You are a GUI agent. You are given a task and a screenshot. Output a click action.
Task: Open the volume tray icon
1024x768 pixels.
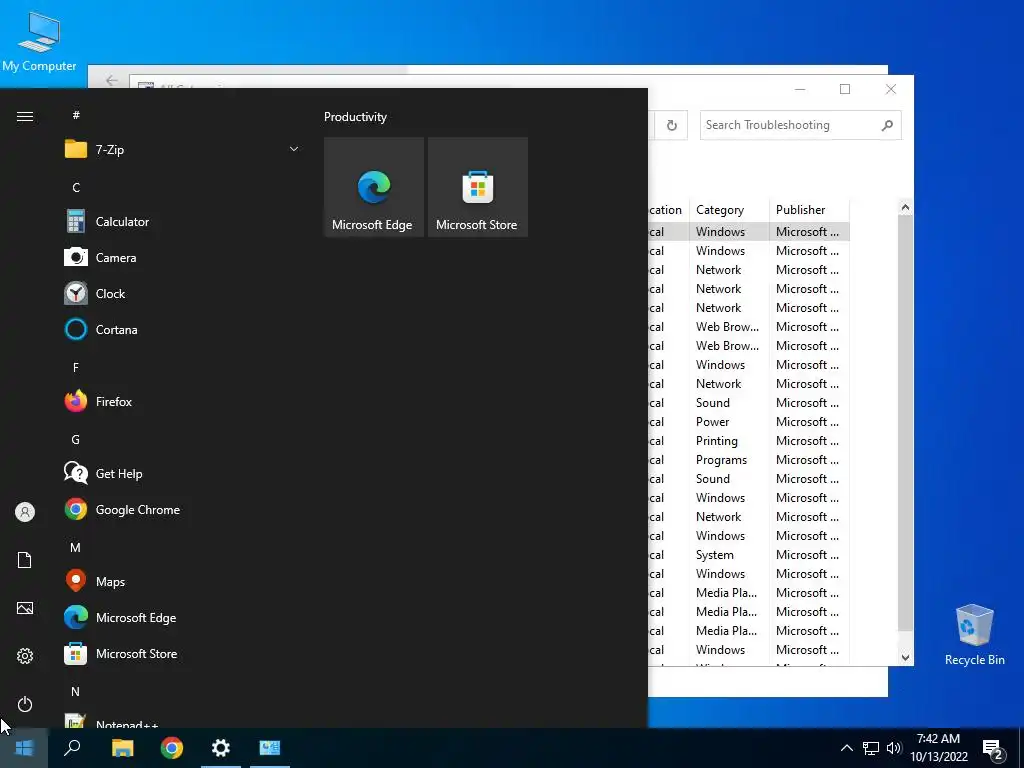pyautogui.click(x=894, y=748)
